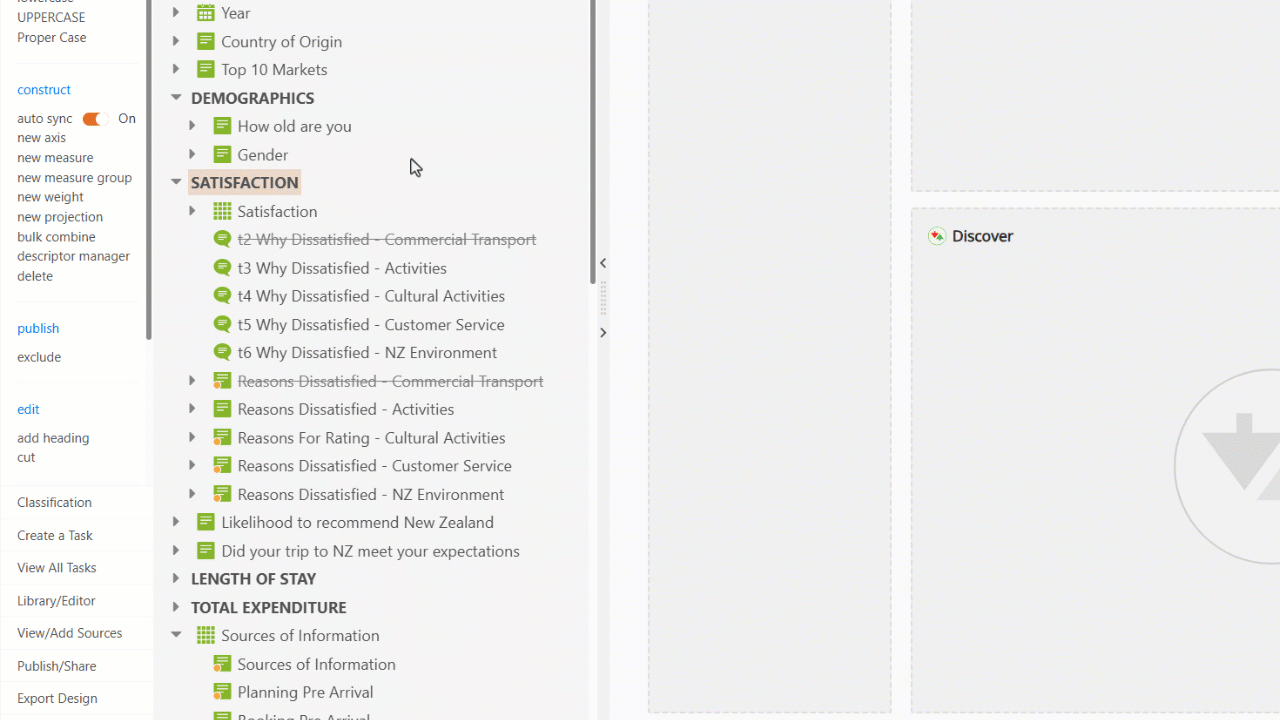Image resolution: width=1280 pixels, height=720 pixels.
Task: Expand Reasons Dissatisfied - NZ Environment
Action: (x=192, y=494)
